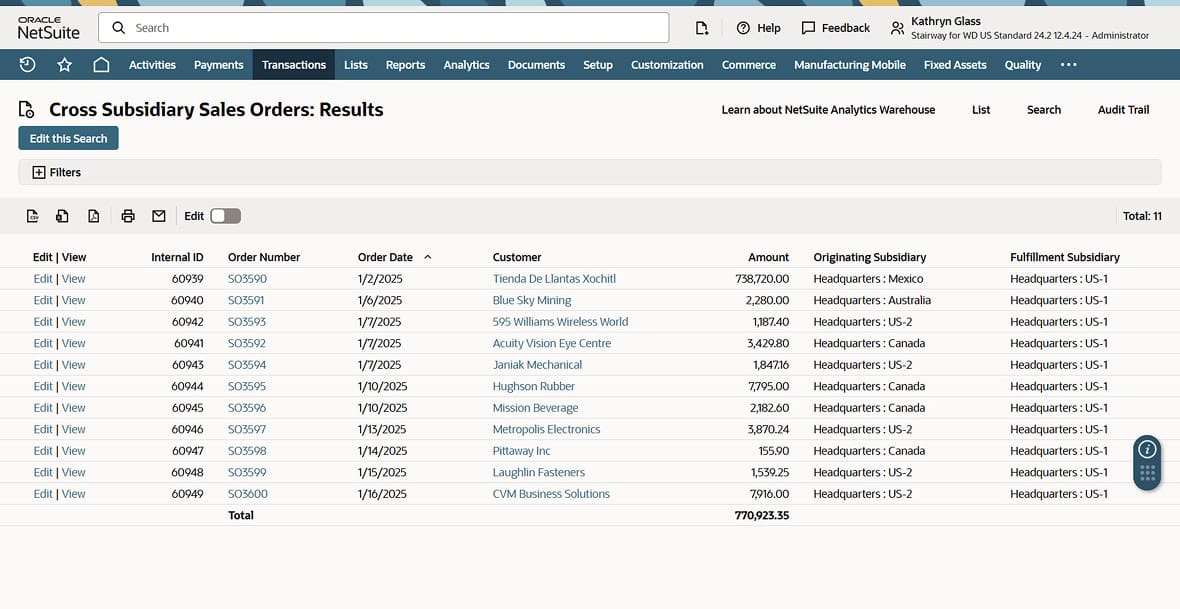Click the Edit this Search button
Viewport: 1180px width, 609px height.
point(68,138)
